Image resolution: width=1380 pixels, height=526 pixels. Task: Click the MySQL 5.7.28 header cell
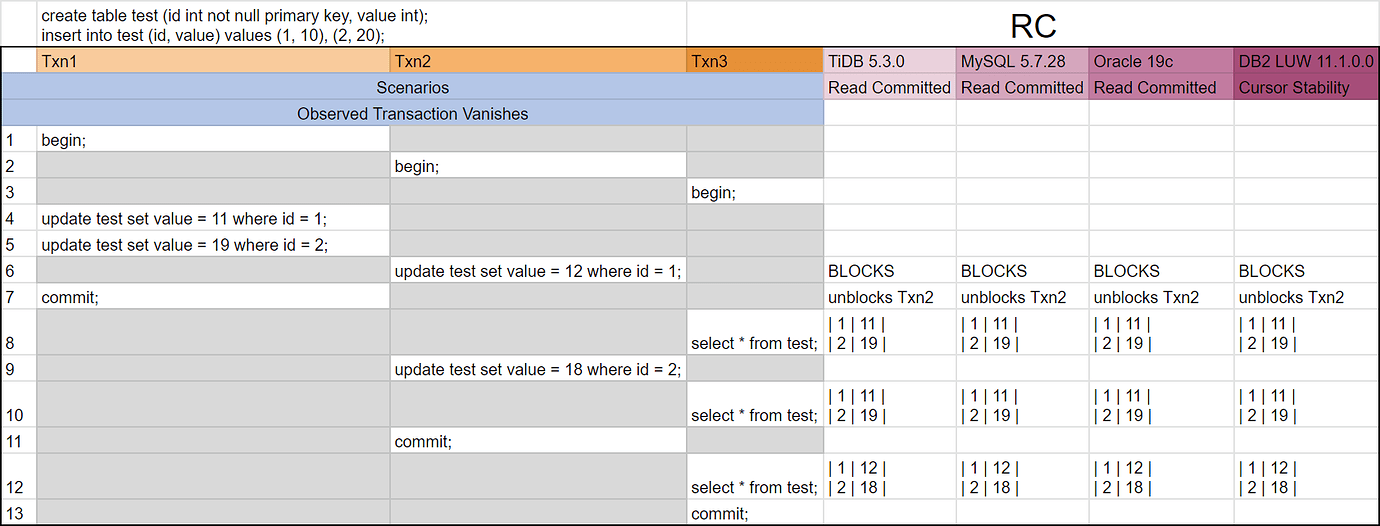[x=1022, y=61]
